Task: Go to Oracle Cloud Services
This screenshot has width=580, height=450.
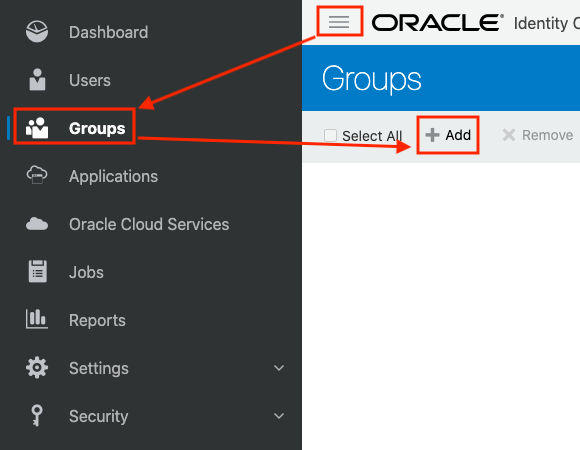Action: [x=149, y=224]
